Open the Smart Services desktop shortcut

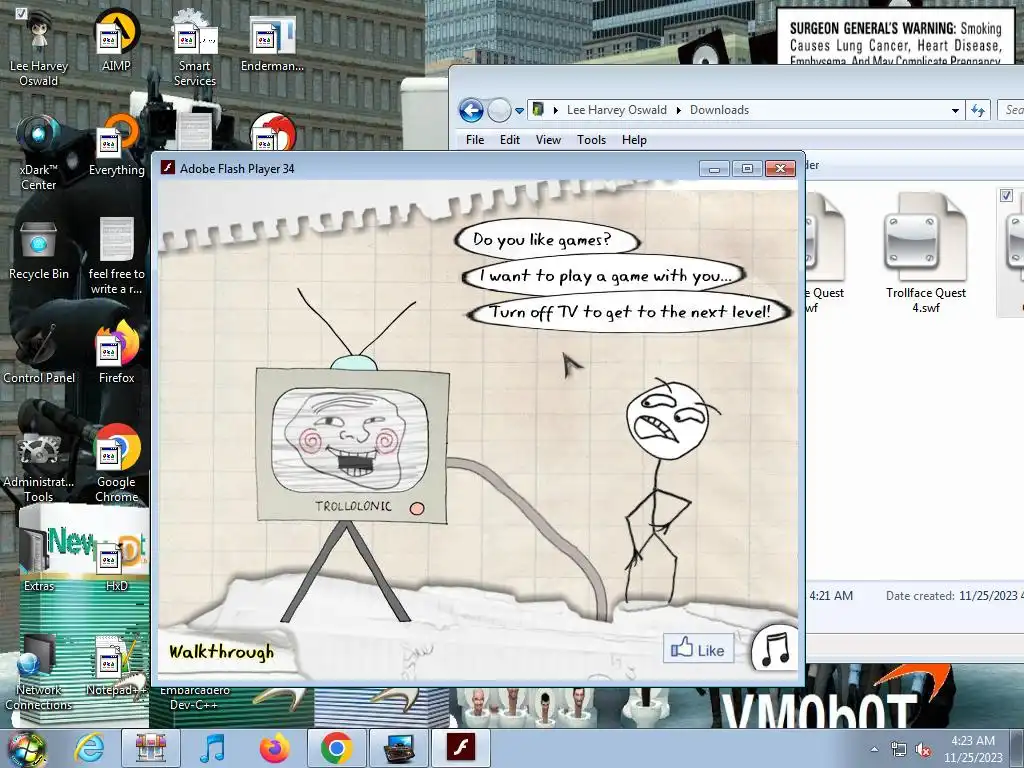click(x=195, y=47)
